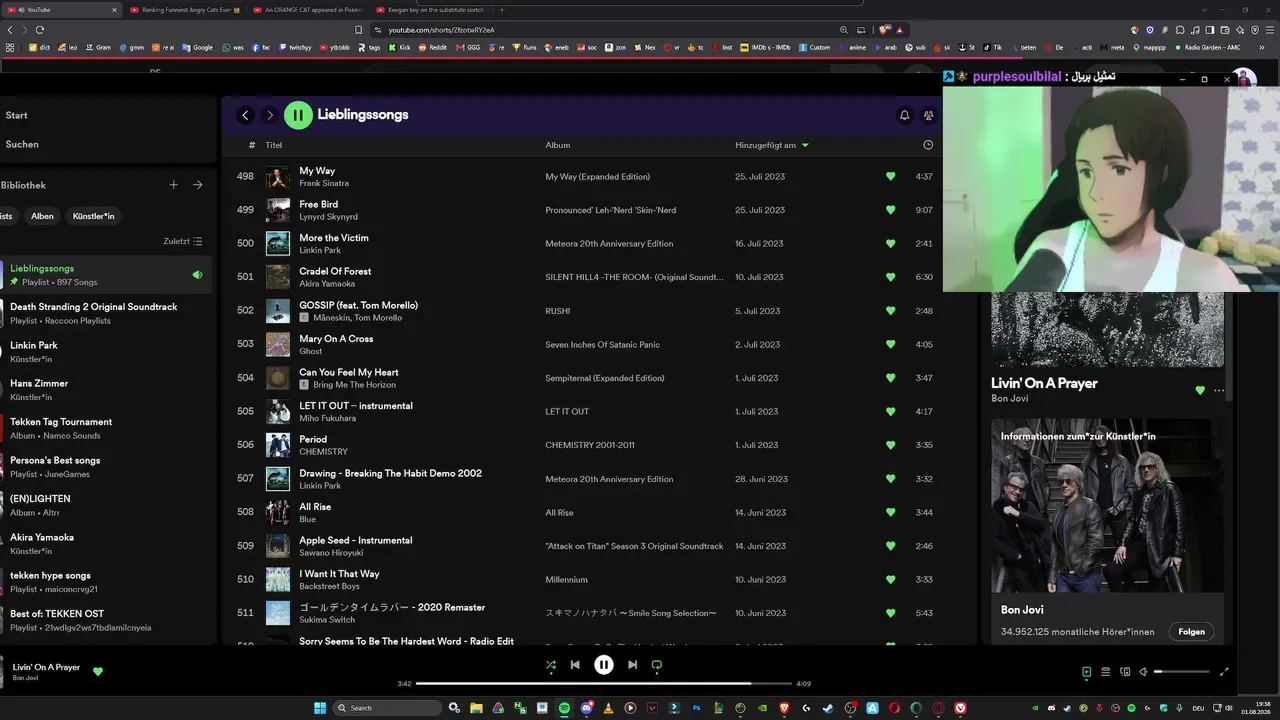Viewport: 1280px width, 720px height.
Task: Toggle the heart for All Rise
Action: (891, 513)
